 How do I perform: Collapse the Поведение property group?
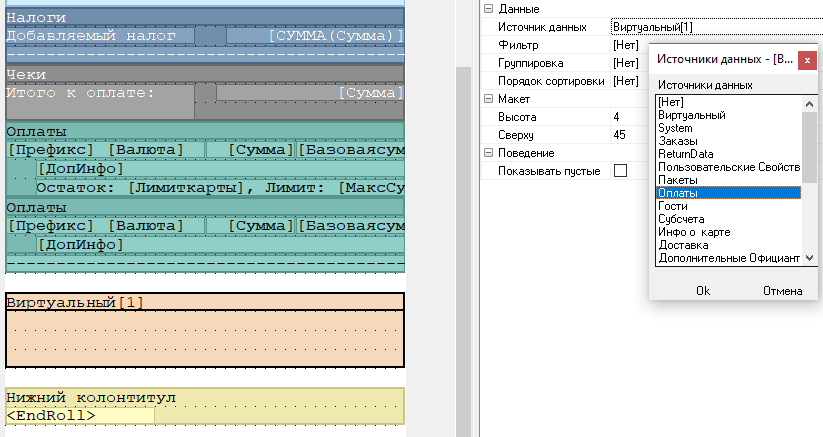(489, 153)
